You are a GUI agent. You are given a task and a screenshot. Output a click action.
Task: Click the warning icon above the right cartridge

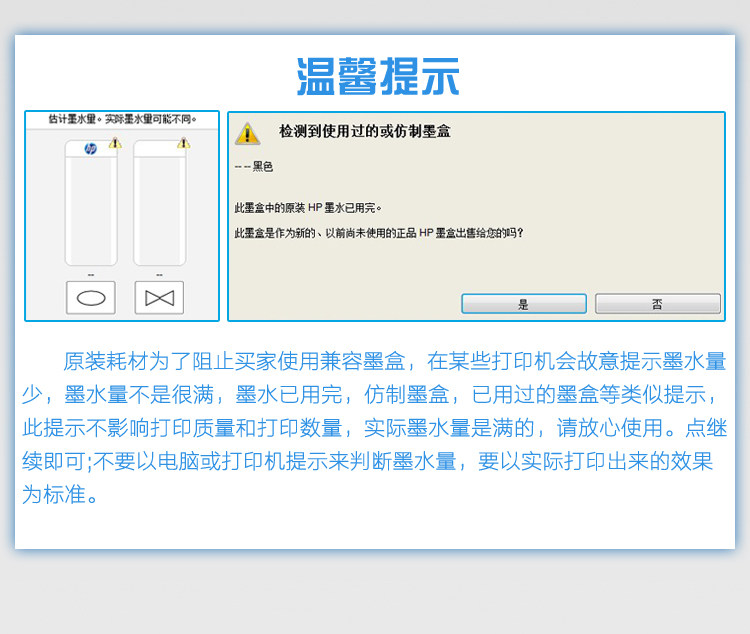click(184, 143)
